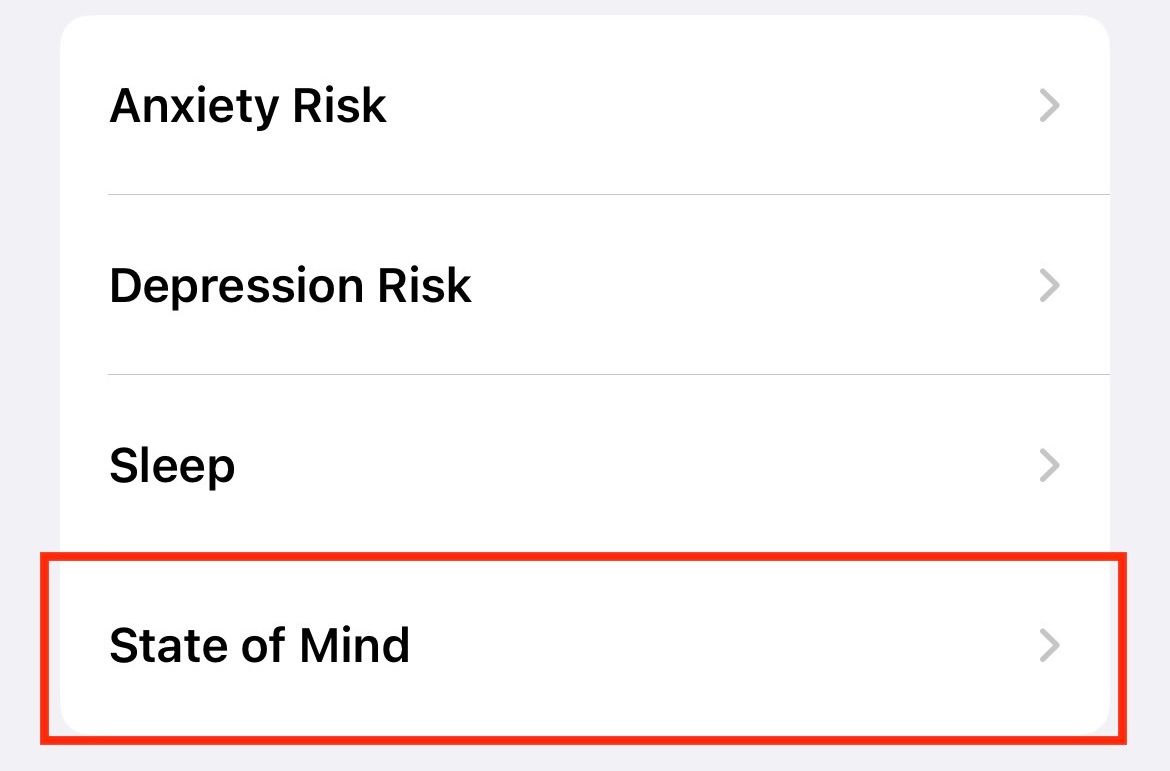The width and height of the screenshot is (1170, 771).
Task: Click the chevron icon beside Anxiety Risk
Action: (1049, 105)
